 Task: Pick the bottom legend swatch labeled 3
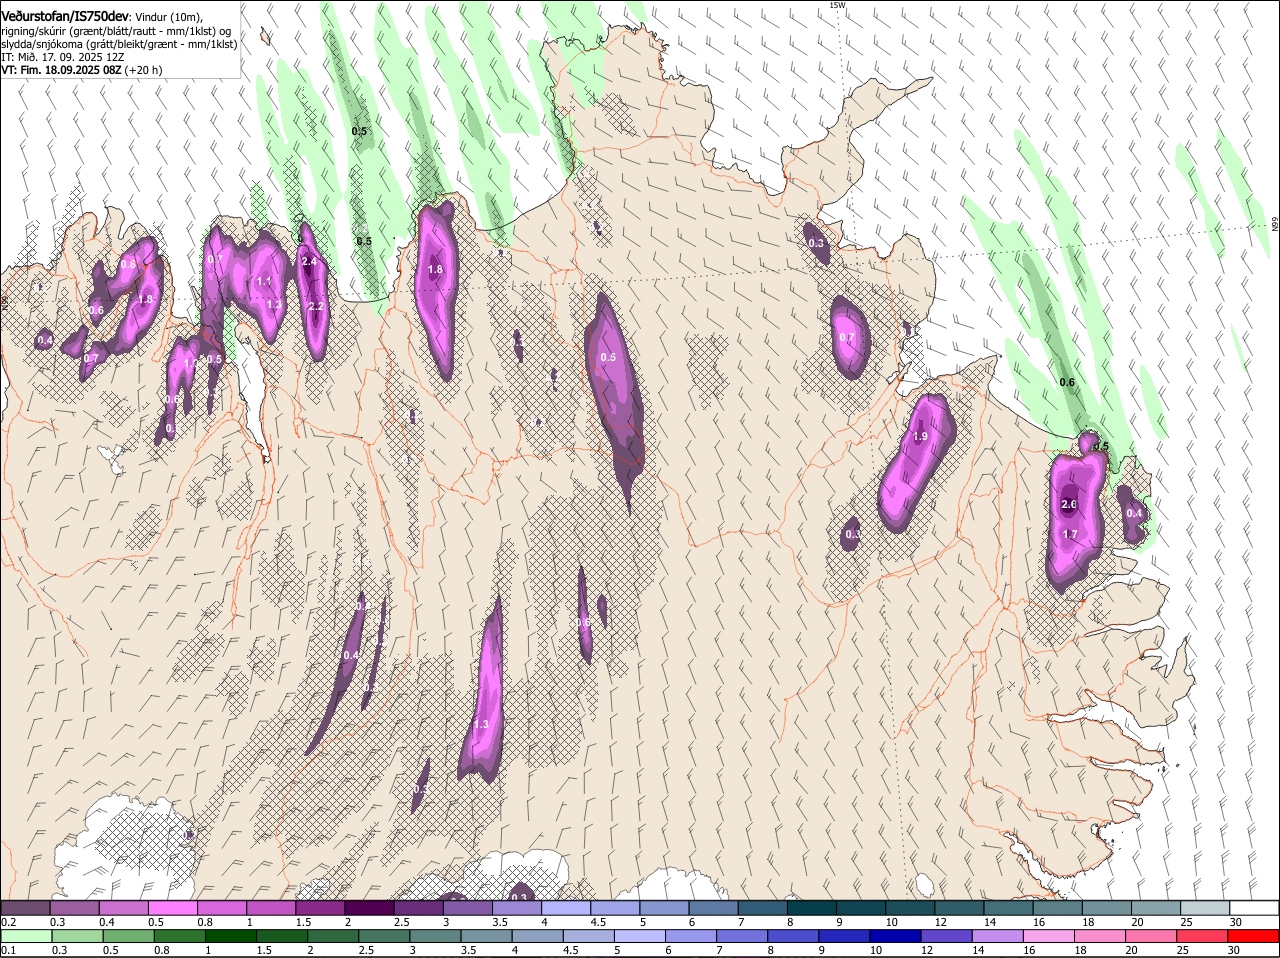tap(437, 936)
